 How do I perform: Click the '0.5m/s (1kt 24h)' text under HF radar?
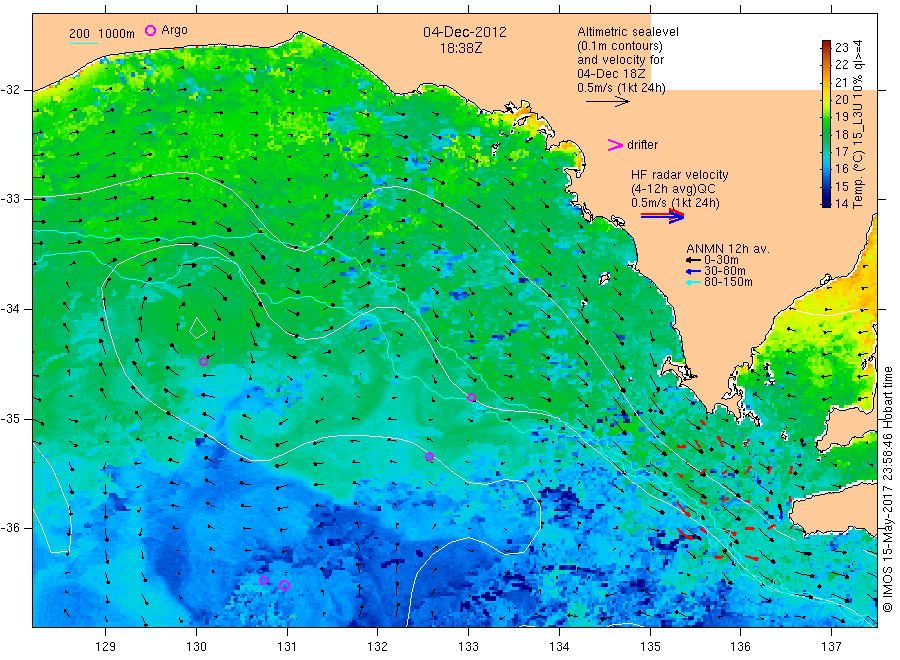676,203
